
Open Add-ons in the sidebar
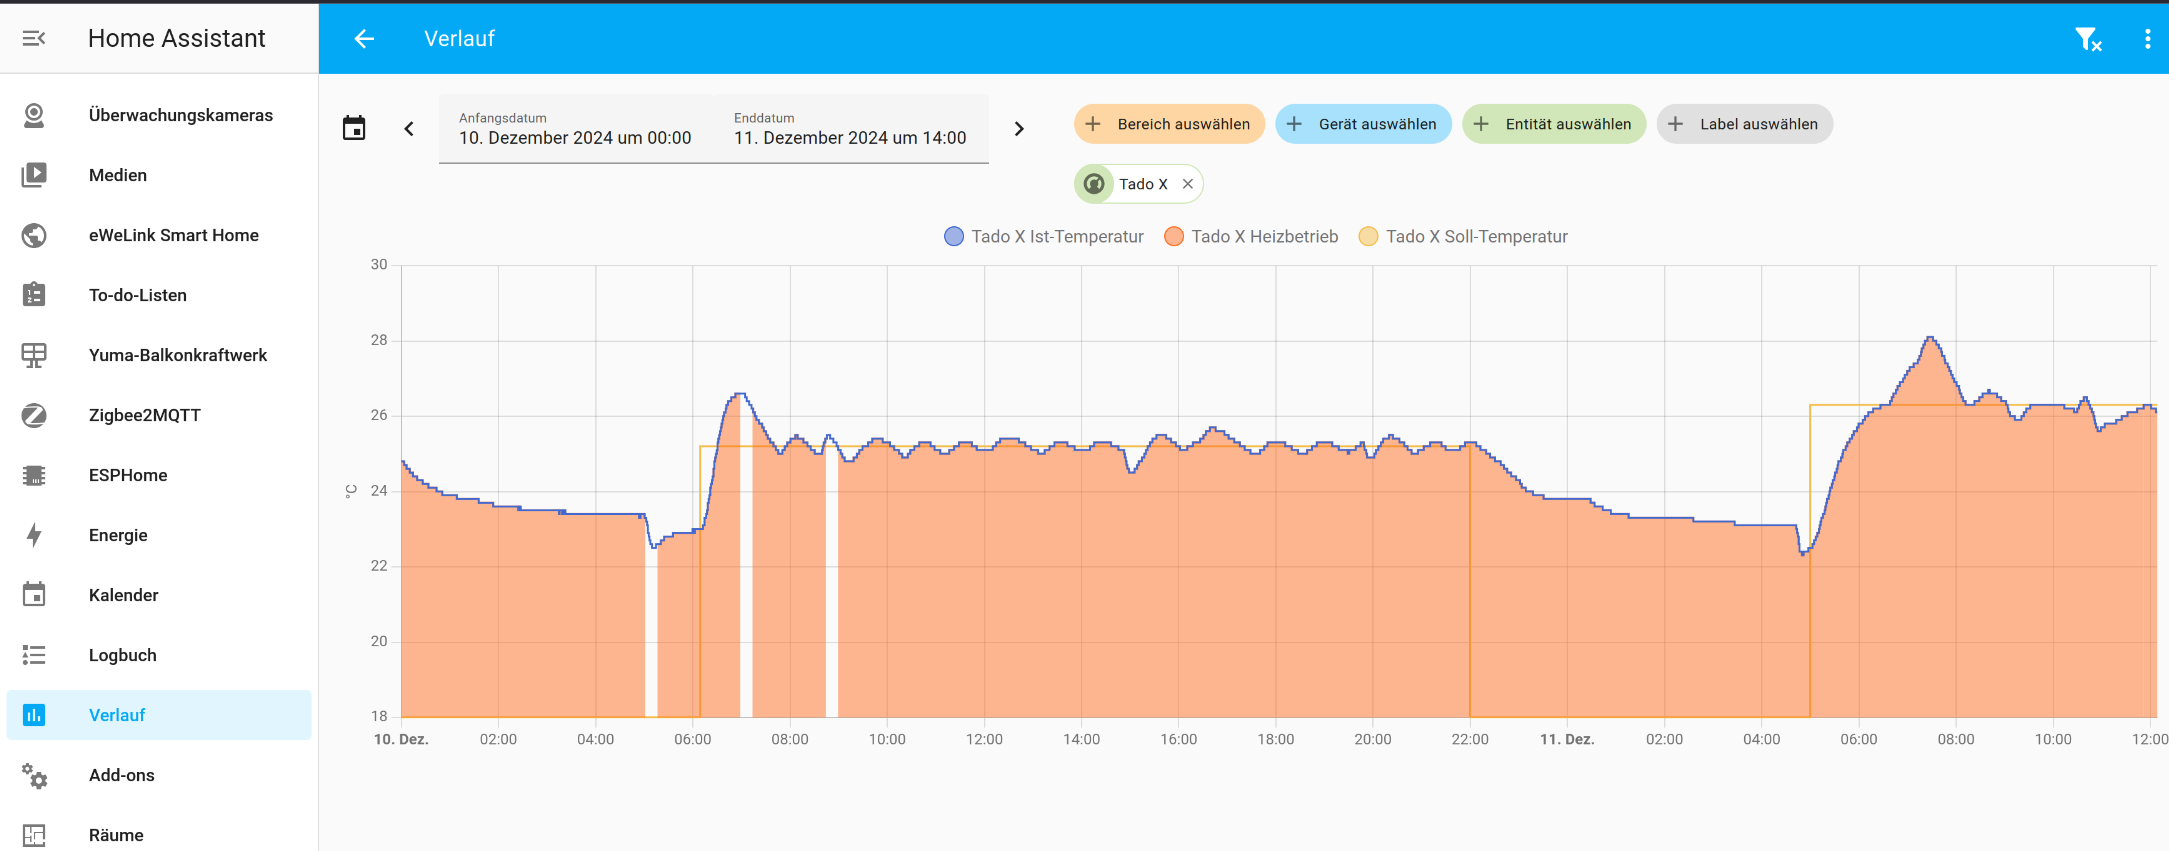(x=159, y=775)
